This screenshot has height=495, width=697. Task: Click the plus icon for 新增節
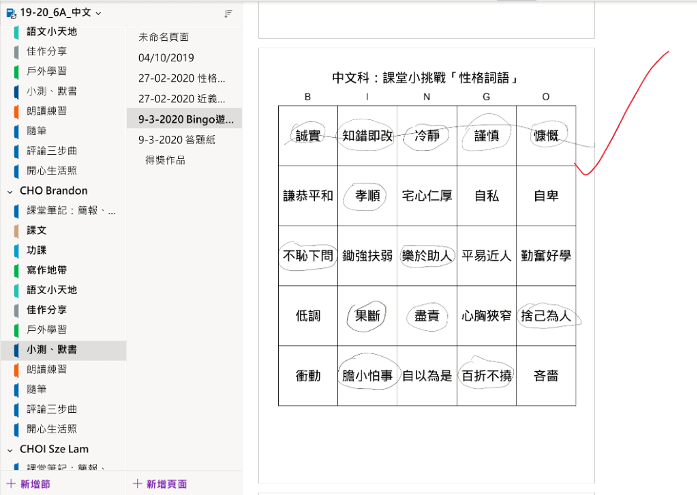pyautogui.click(x=10, y=484)
